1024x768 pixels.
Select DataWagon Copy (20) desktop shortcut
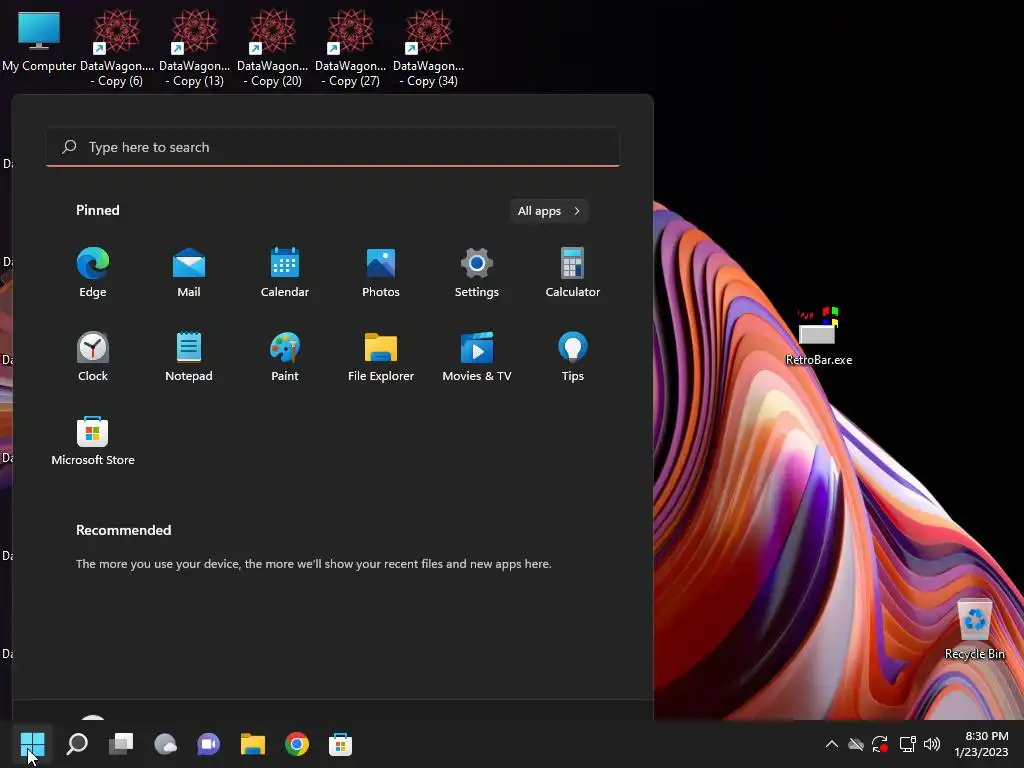pos(272,49)
